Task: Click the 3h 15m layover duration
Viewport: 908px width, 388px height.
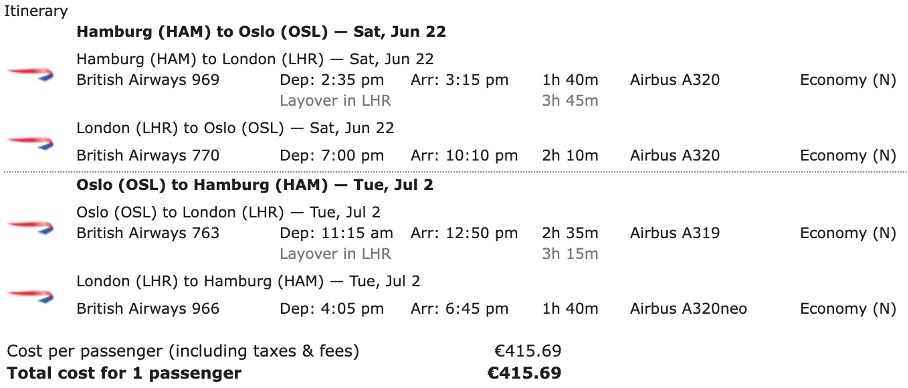Action: pos(570,254)
